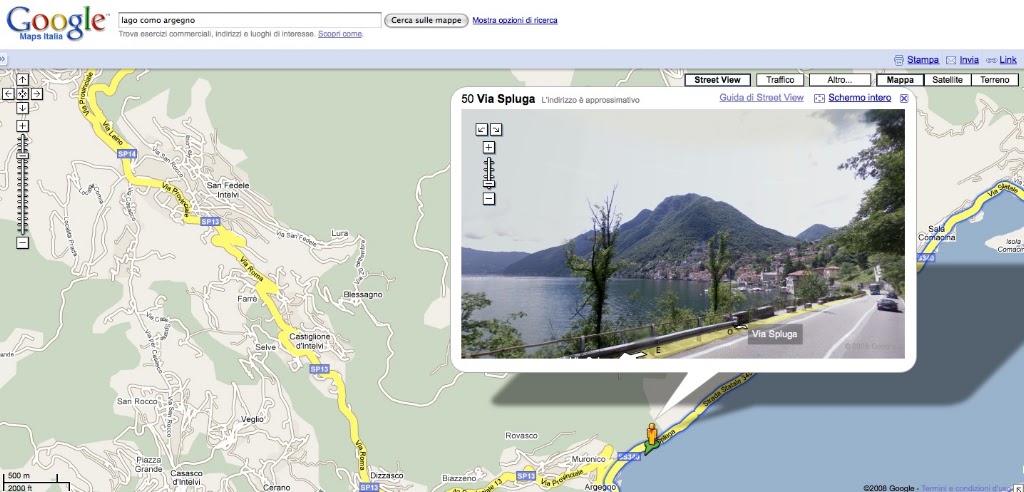1024x492 pixels.
Task: Expand the left panel with double chevron
Action: click(x=3, y=59)
